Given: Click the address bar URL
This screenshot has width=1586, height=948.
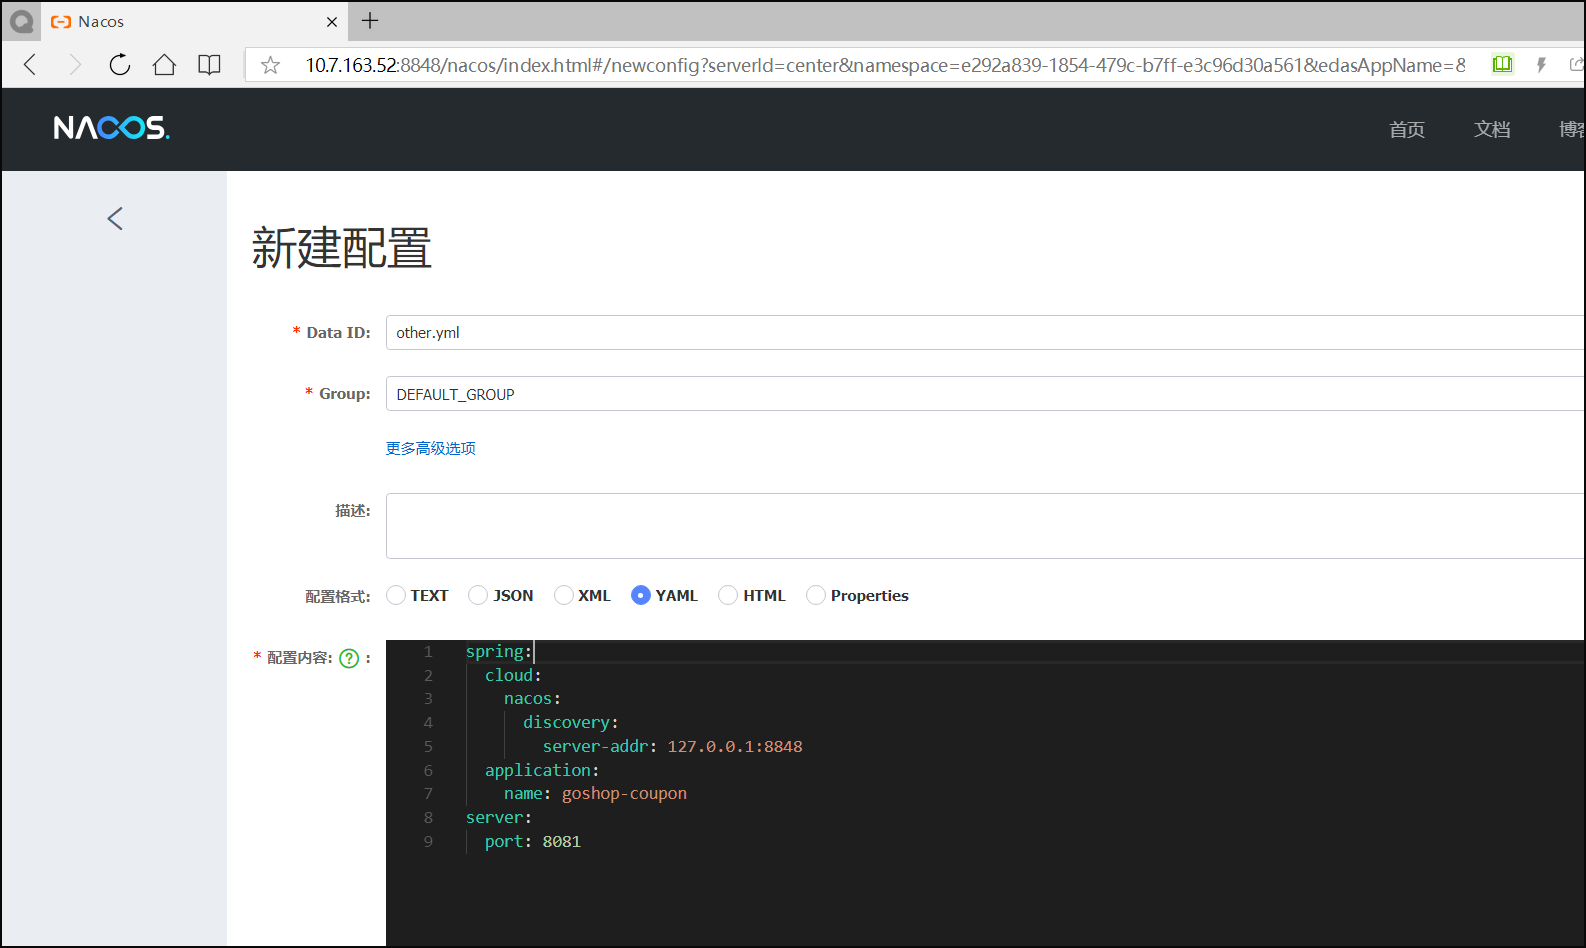Looking at the screenshot, I should [x=885, y=65].
